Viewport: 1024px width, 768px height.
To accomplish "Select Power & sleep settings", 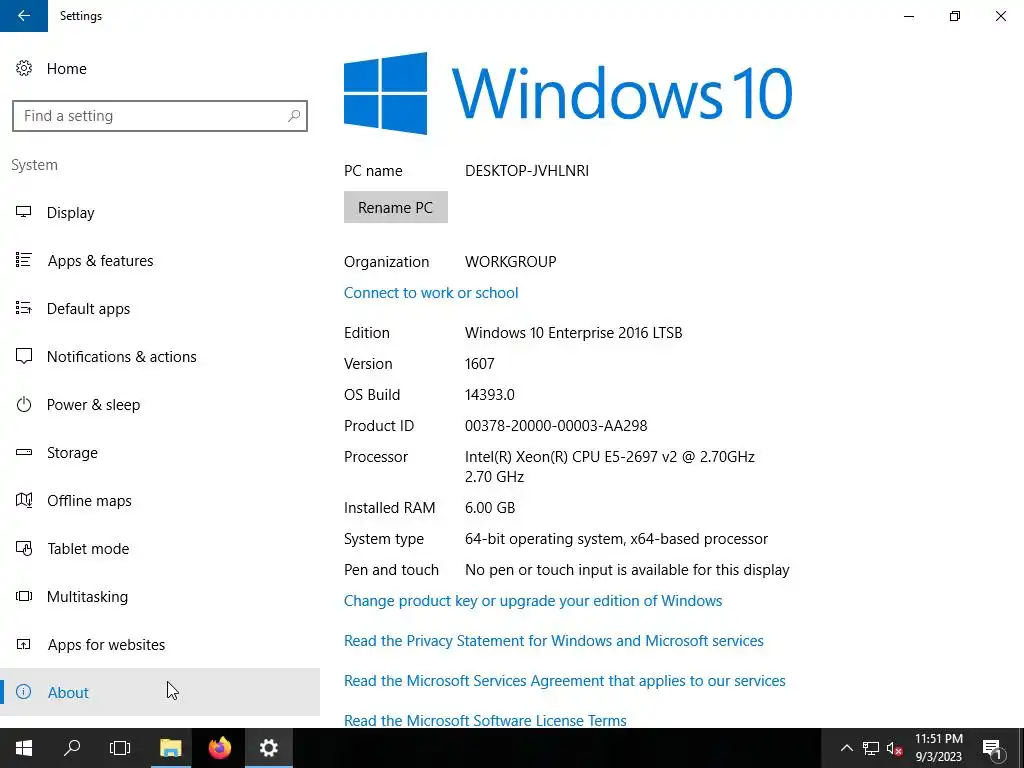I will 93,405.
